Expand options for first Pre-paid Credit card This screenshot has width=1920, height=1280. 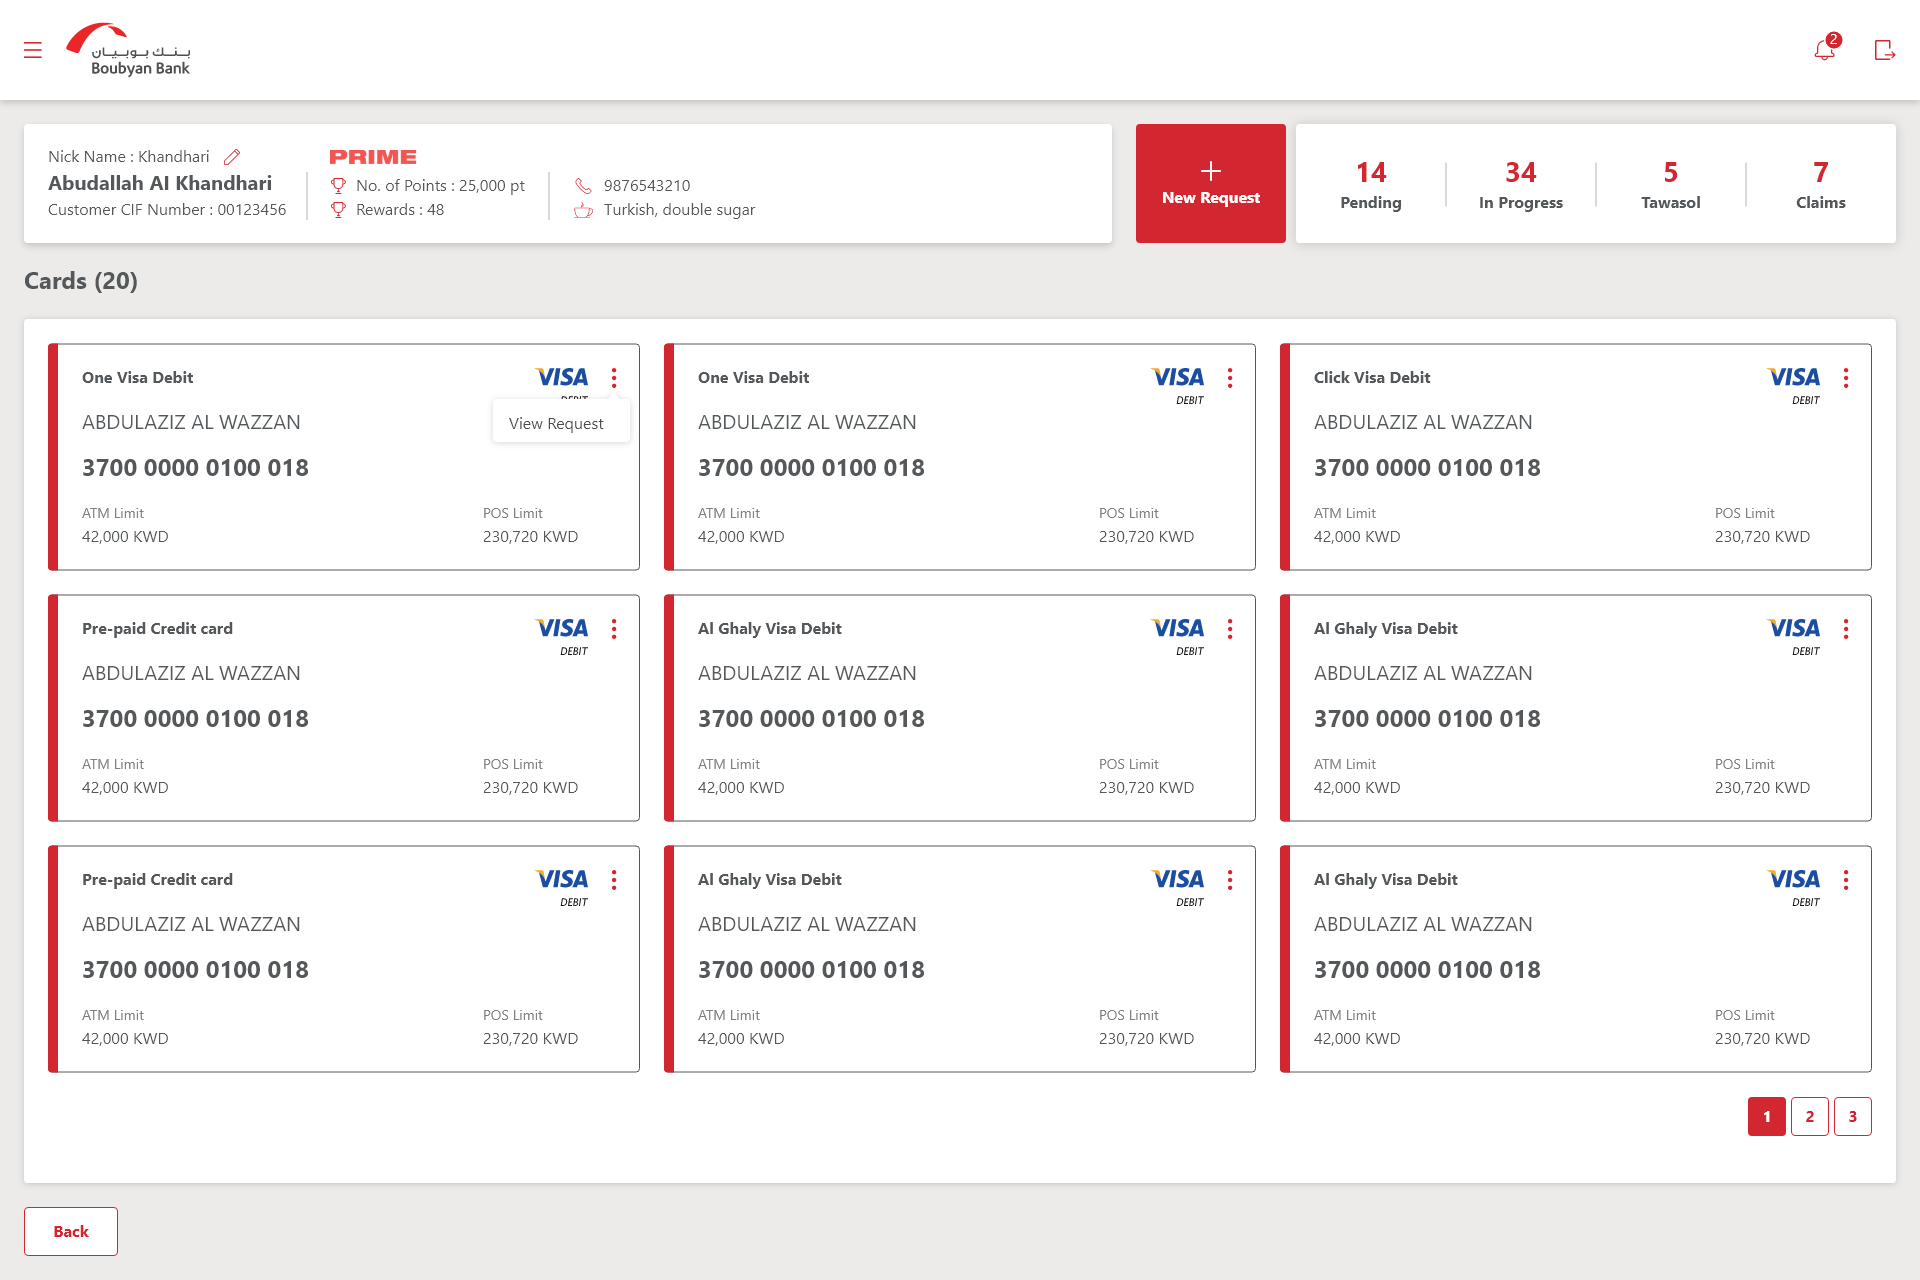pos(613,629)
